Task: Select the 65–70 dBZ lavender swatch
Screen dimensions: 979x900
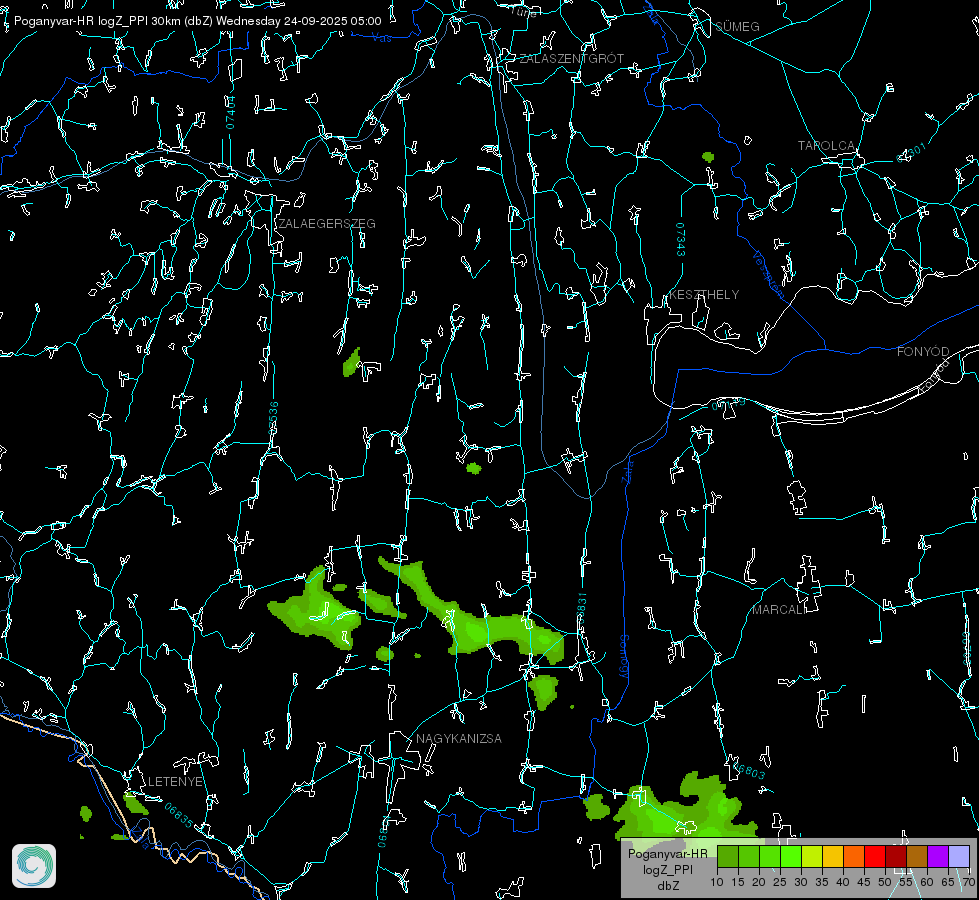Action: tap(959, 856)
